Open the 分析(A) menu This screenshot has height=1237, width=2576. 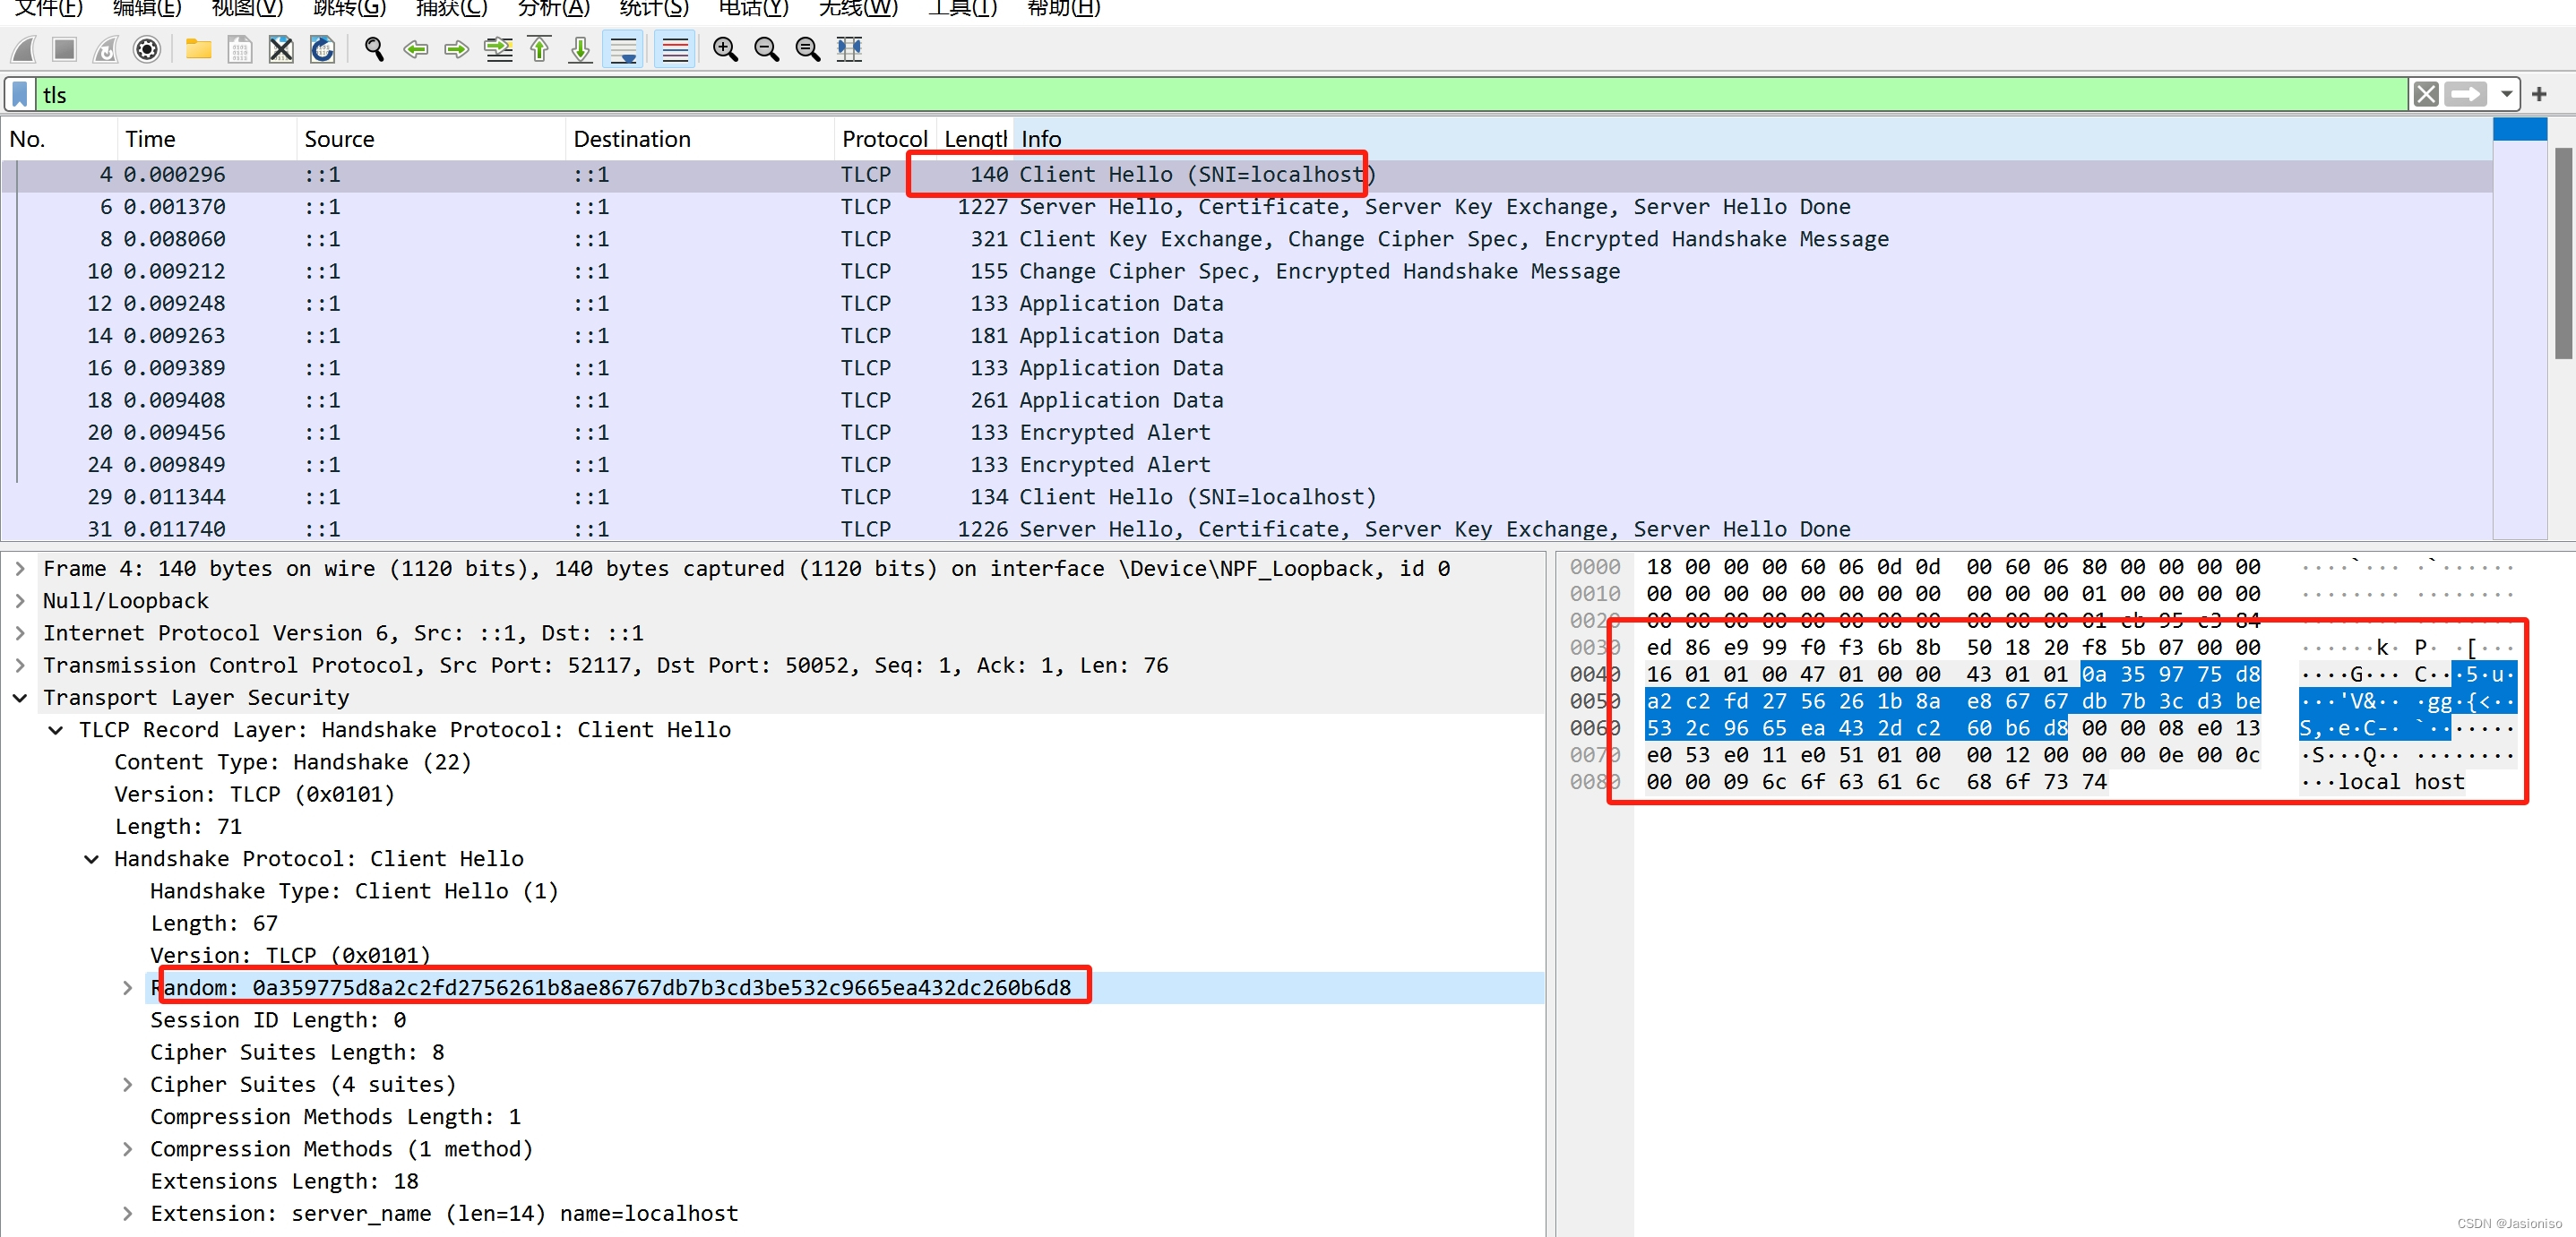[x=553, y=9]
